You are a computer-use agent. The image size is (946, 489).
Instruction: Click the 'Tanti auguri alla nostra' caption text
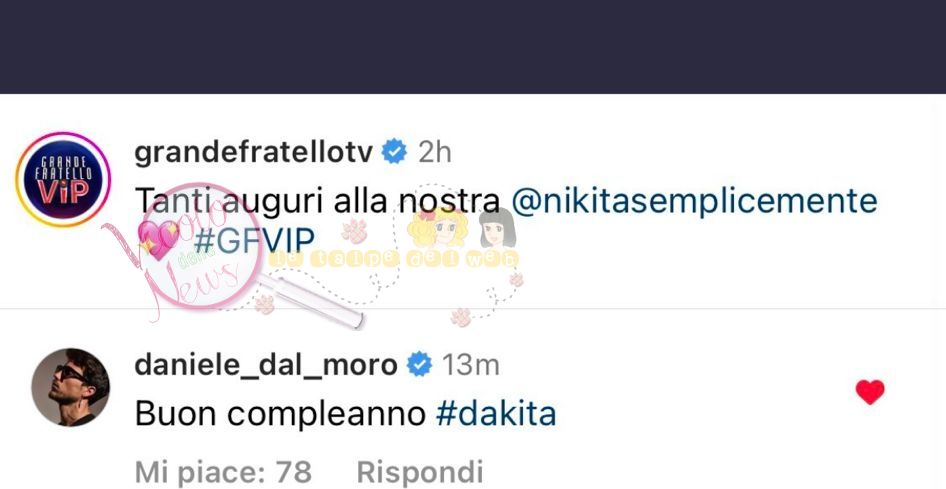(x=317, y=201)
